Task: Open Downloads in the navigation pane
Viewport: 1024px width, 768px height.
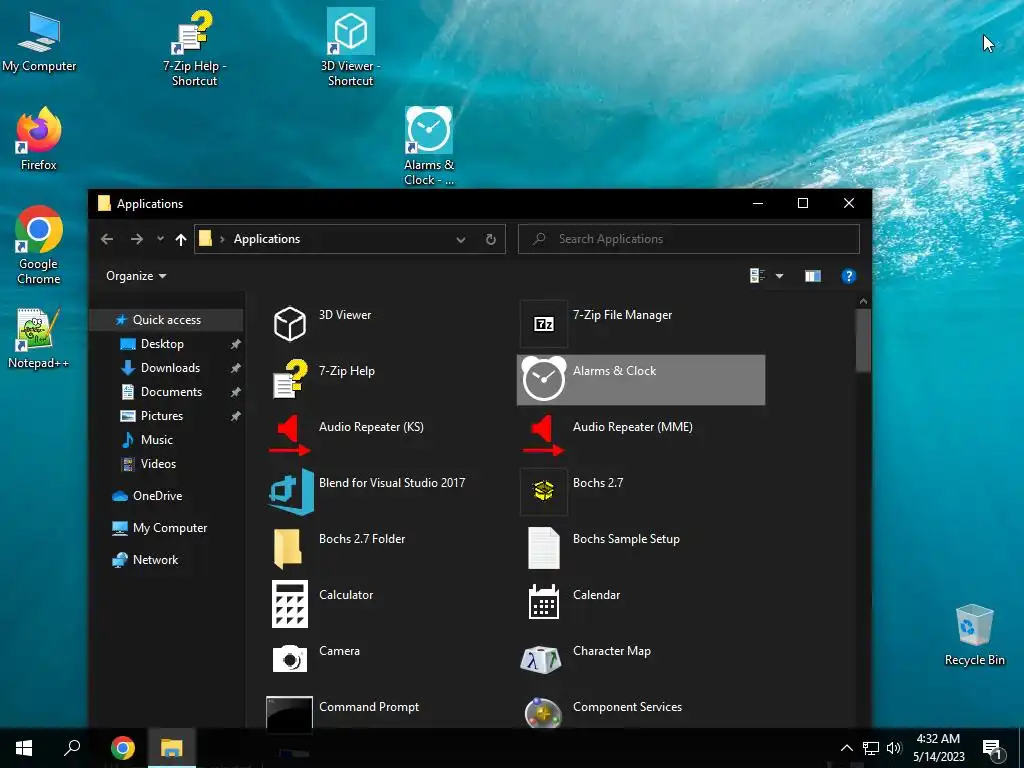Action: click(x=170, y=368)
